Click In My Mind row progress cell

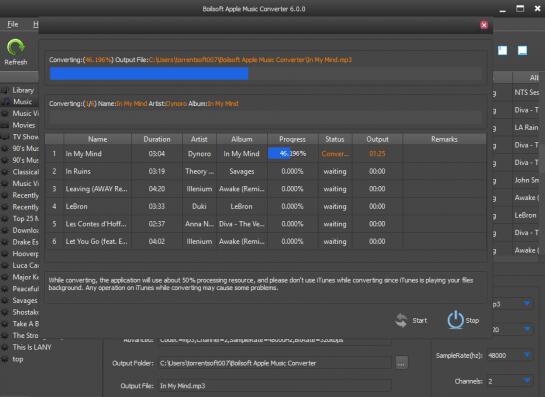[292, 154]
